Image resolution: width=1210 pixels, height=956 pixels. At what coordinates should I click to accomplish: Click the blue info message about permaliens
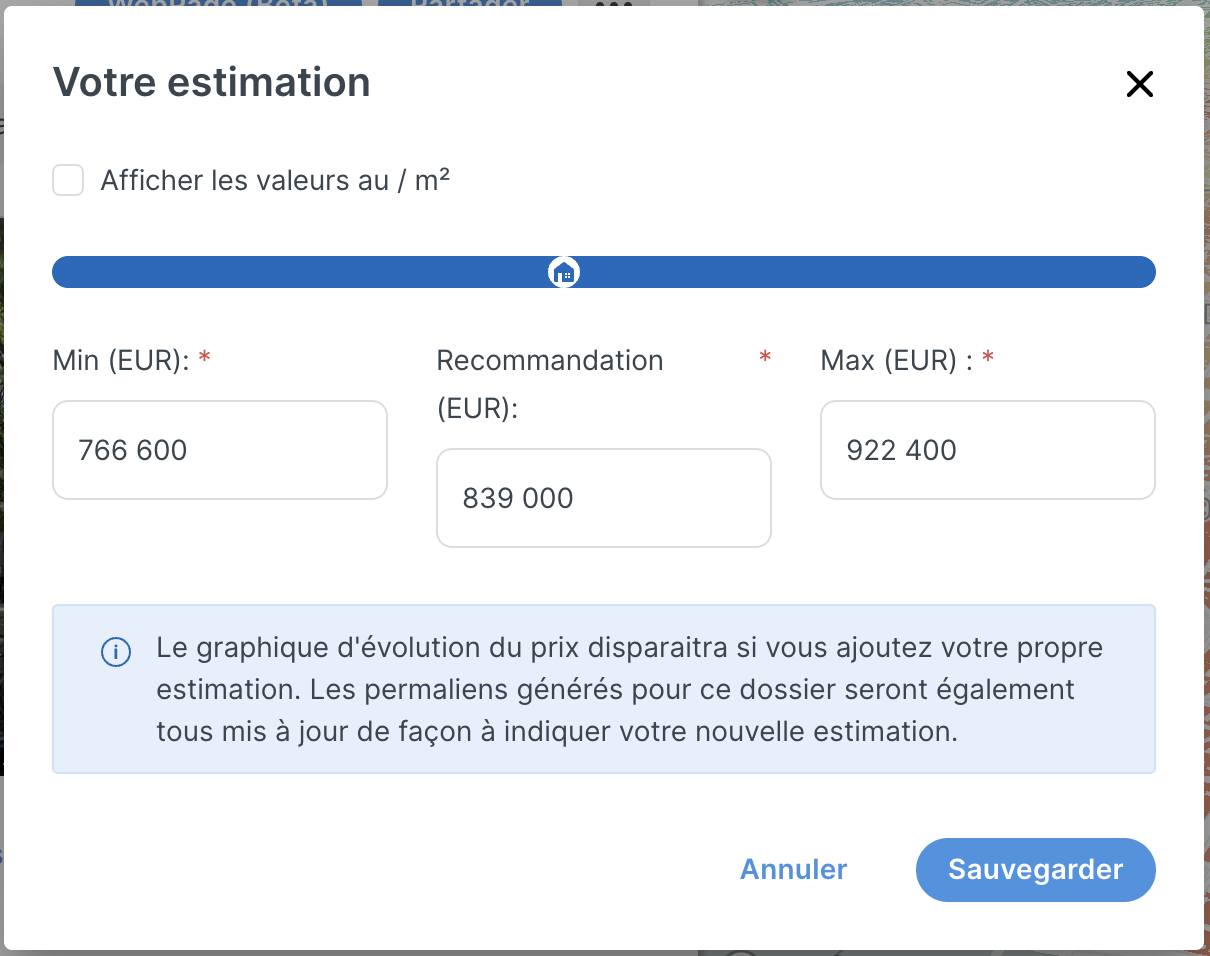click(604, 689)
